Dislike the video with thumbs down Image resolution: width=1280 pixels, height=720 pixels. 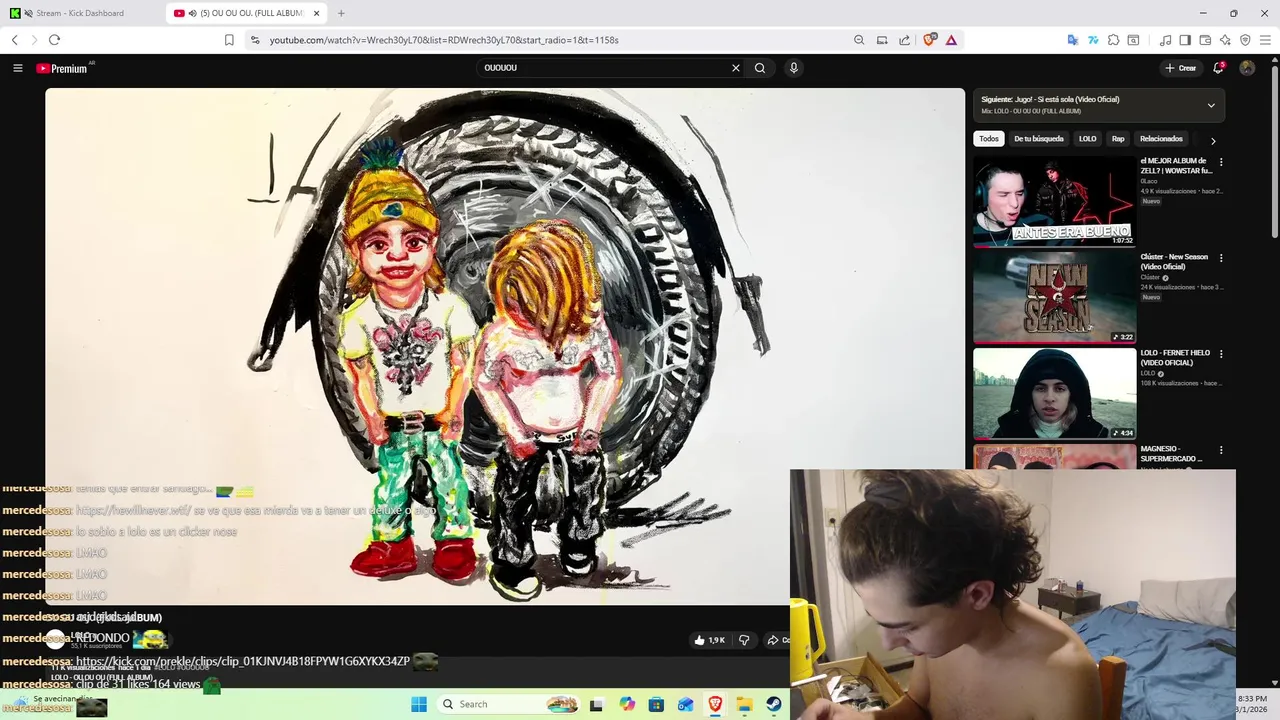[744, 640]
